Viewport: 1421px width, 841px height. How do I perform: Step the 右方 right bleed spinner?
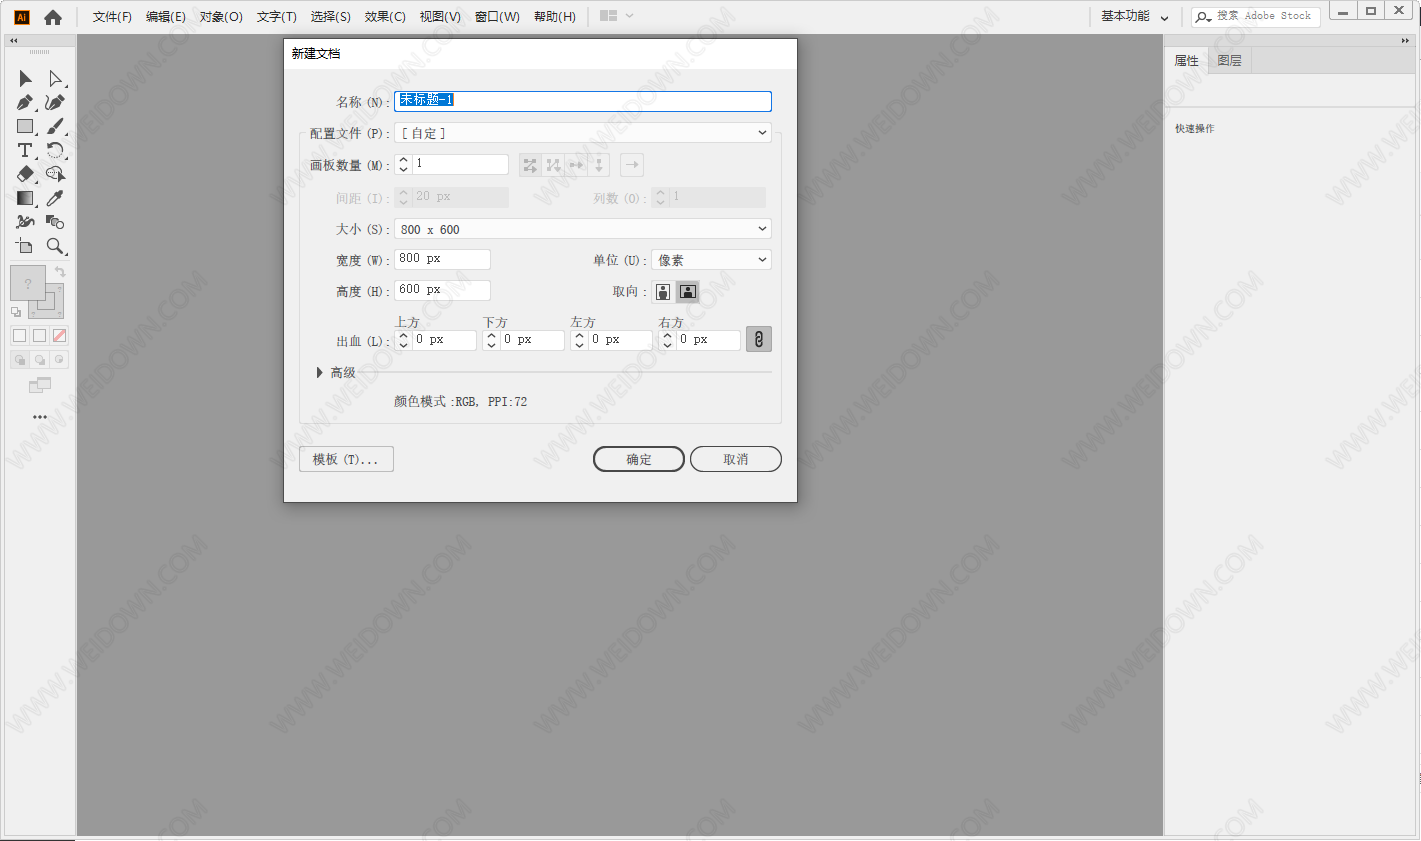(x=667, y=340)
